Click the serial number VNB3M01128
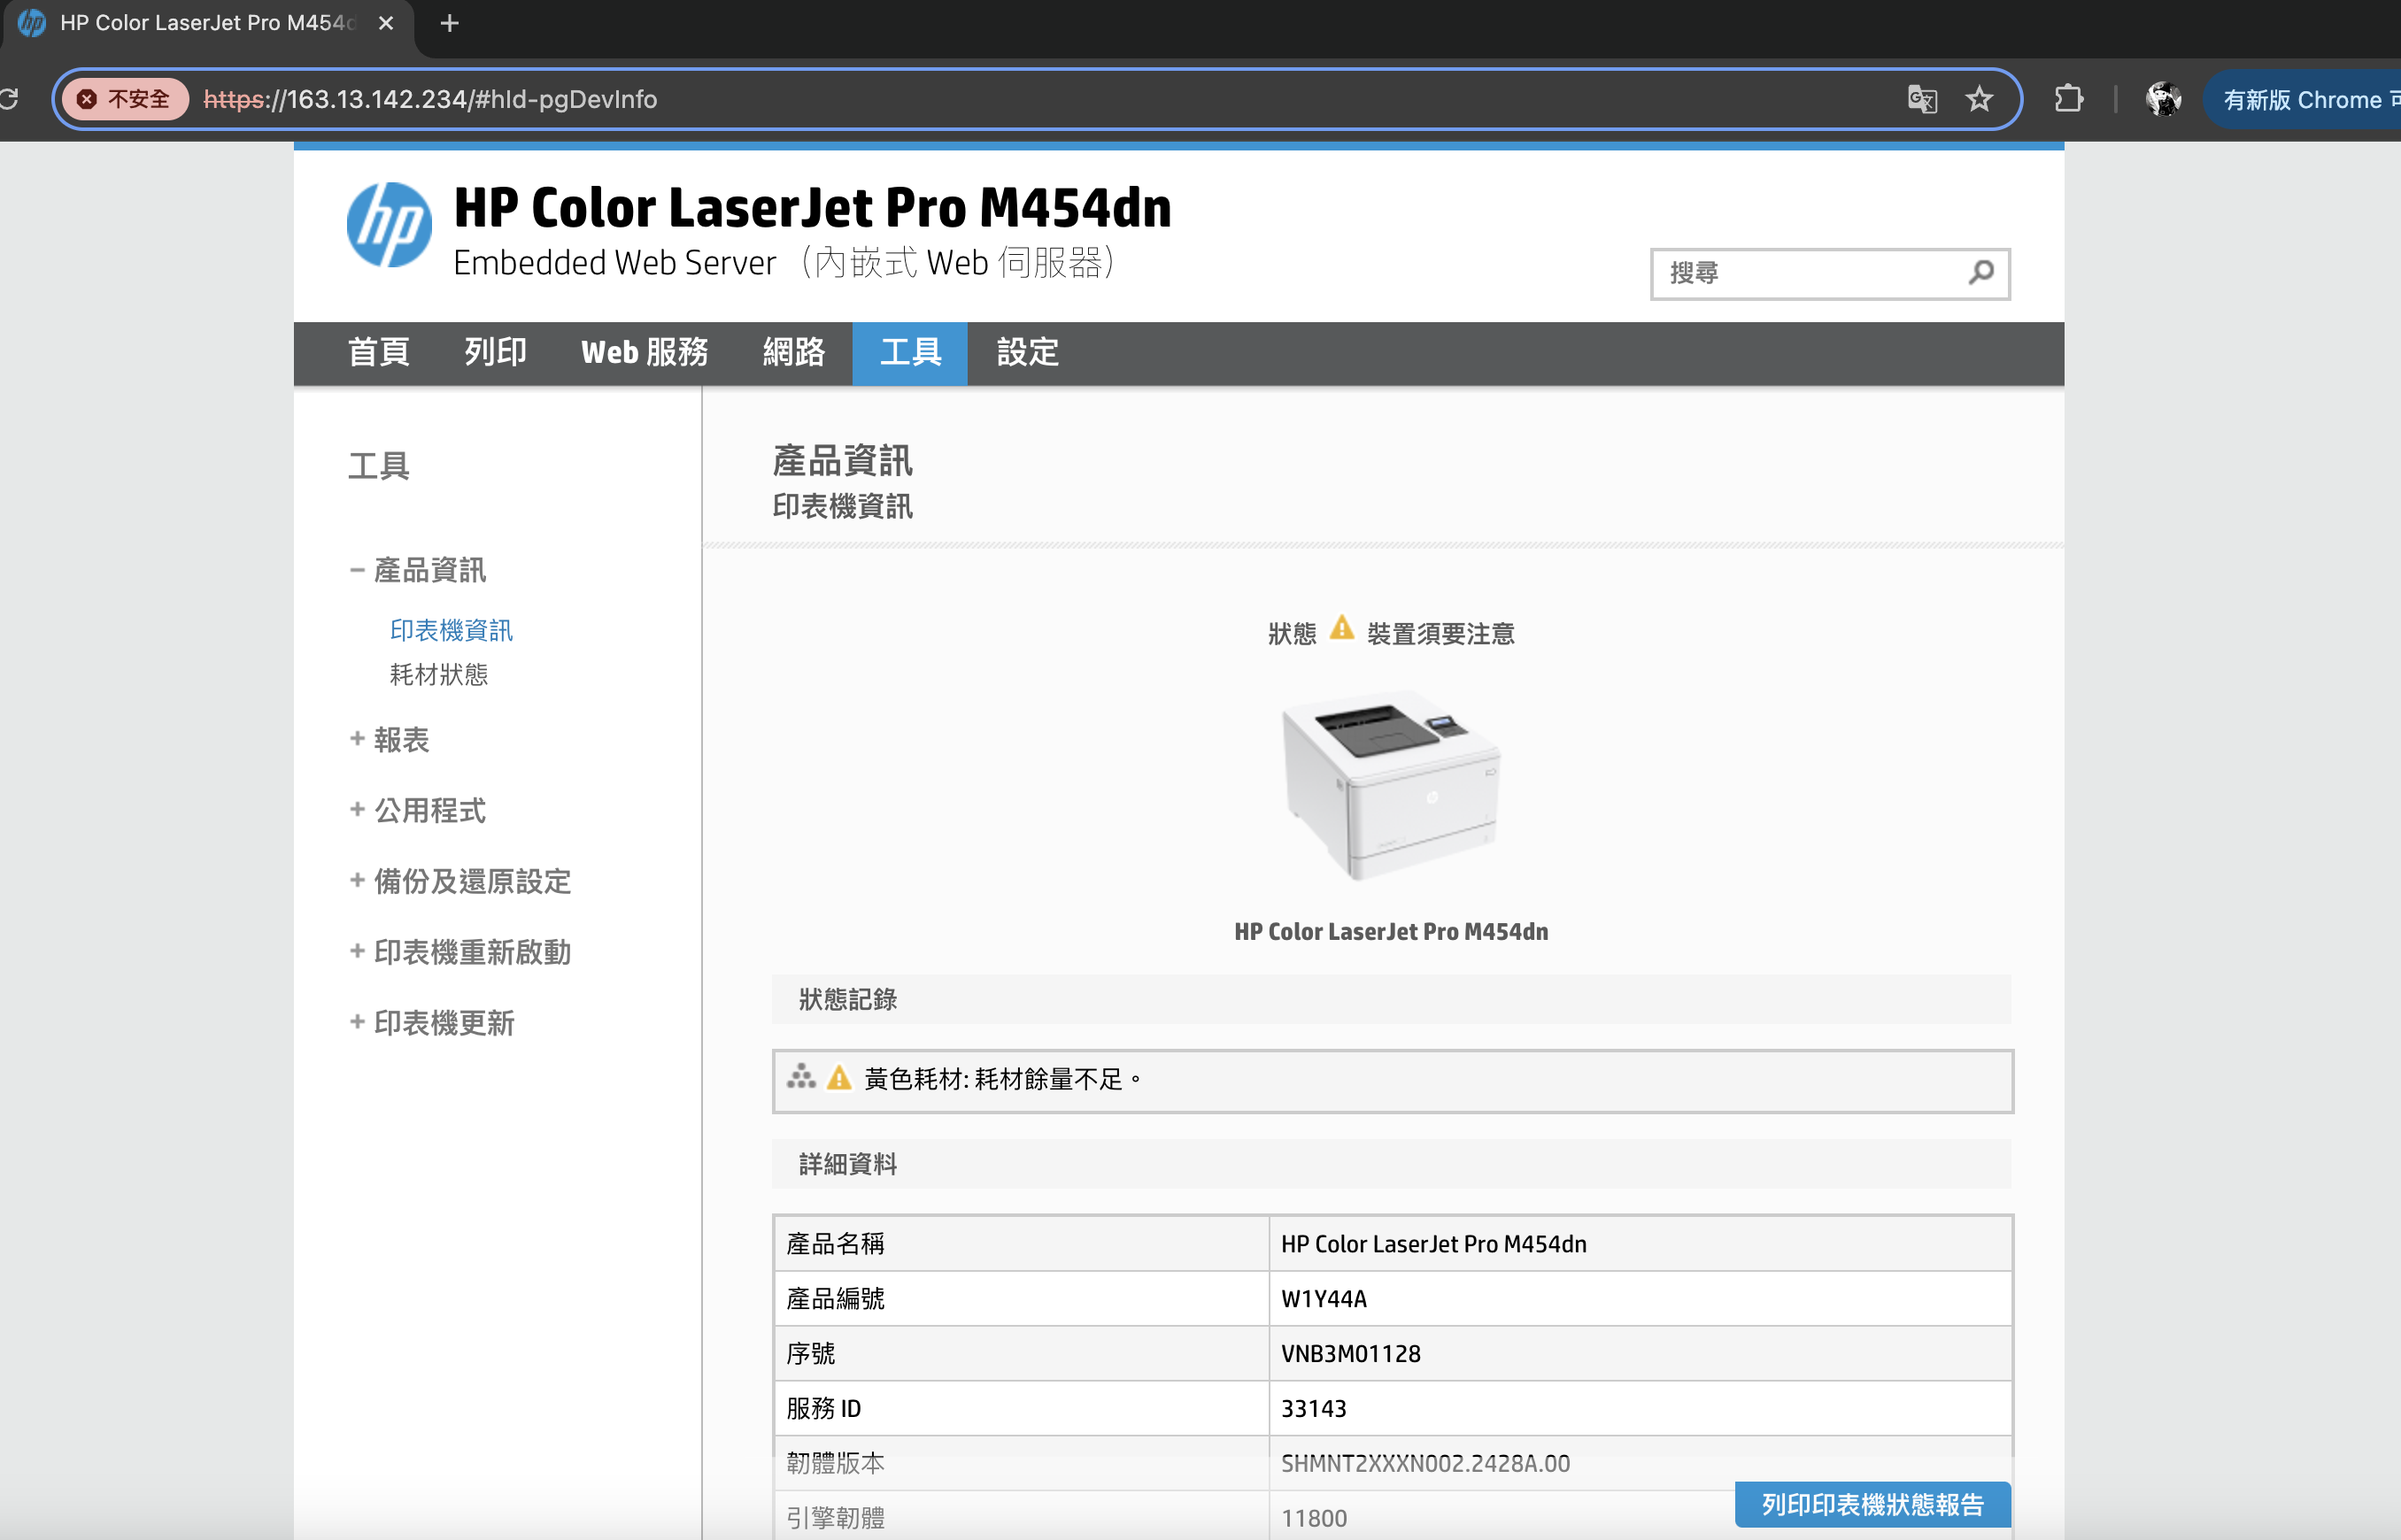Viewport: 2401px width, 1540px height. click(x=1350, y=1353)
